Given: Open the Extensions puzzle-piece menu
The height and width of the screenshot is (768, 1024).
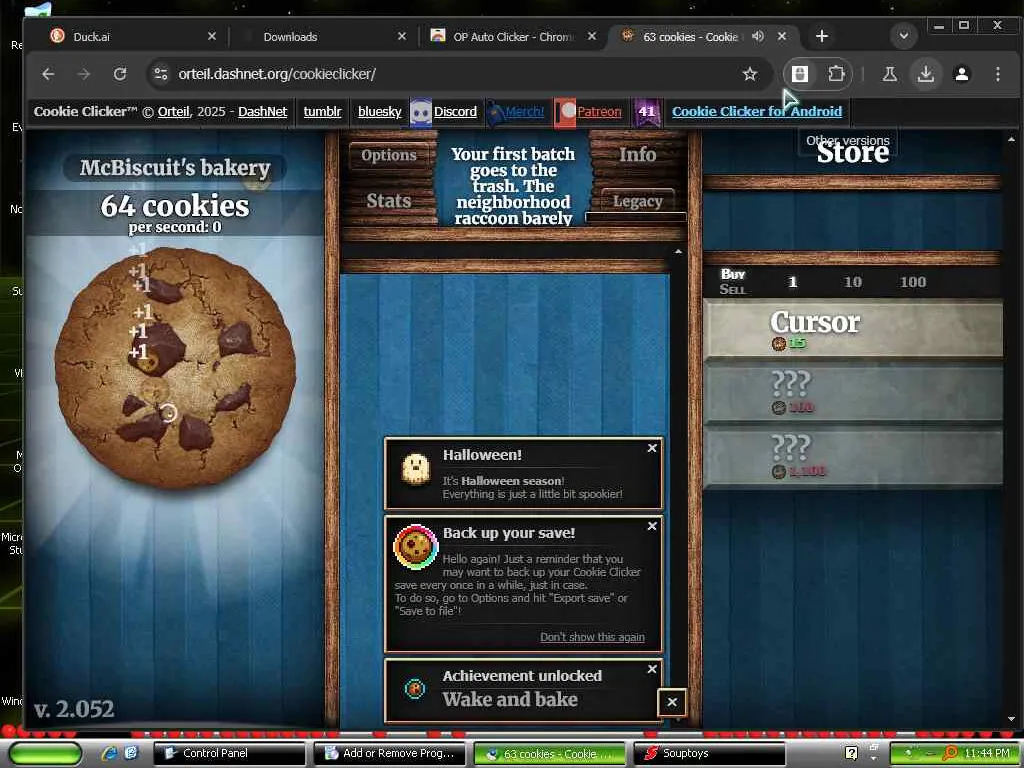Looking at the screenshot, I should (836, 74).
